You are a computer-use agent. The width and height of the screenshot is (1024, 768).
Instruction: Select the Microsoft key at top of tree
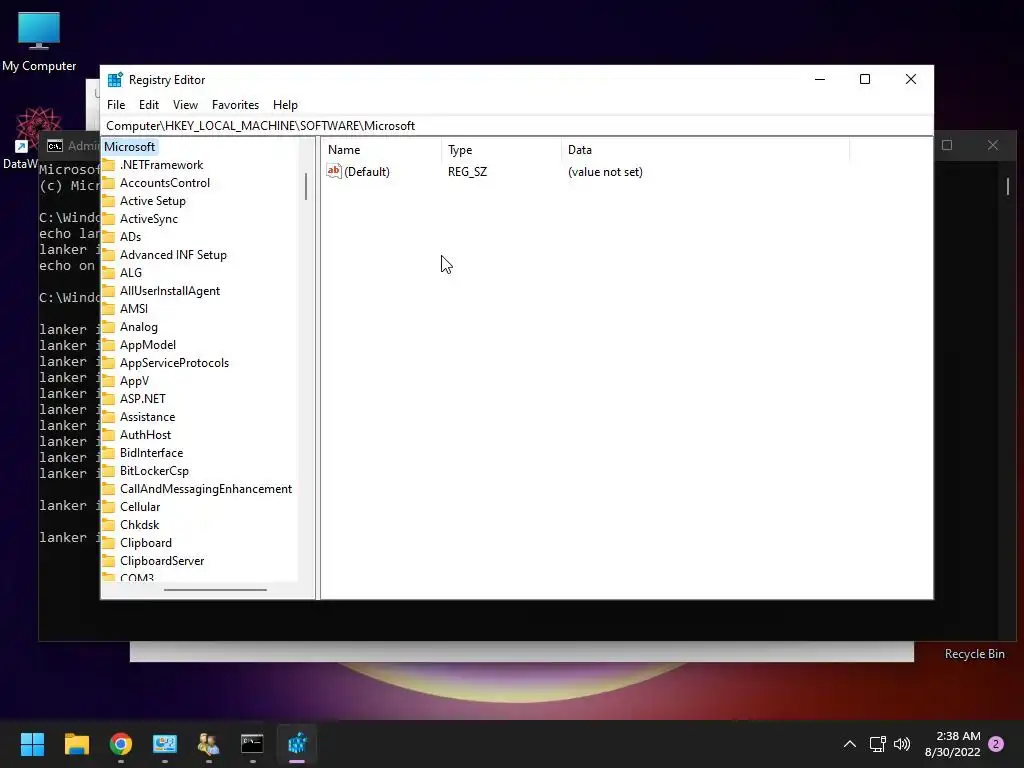click(129, 147)
